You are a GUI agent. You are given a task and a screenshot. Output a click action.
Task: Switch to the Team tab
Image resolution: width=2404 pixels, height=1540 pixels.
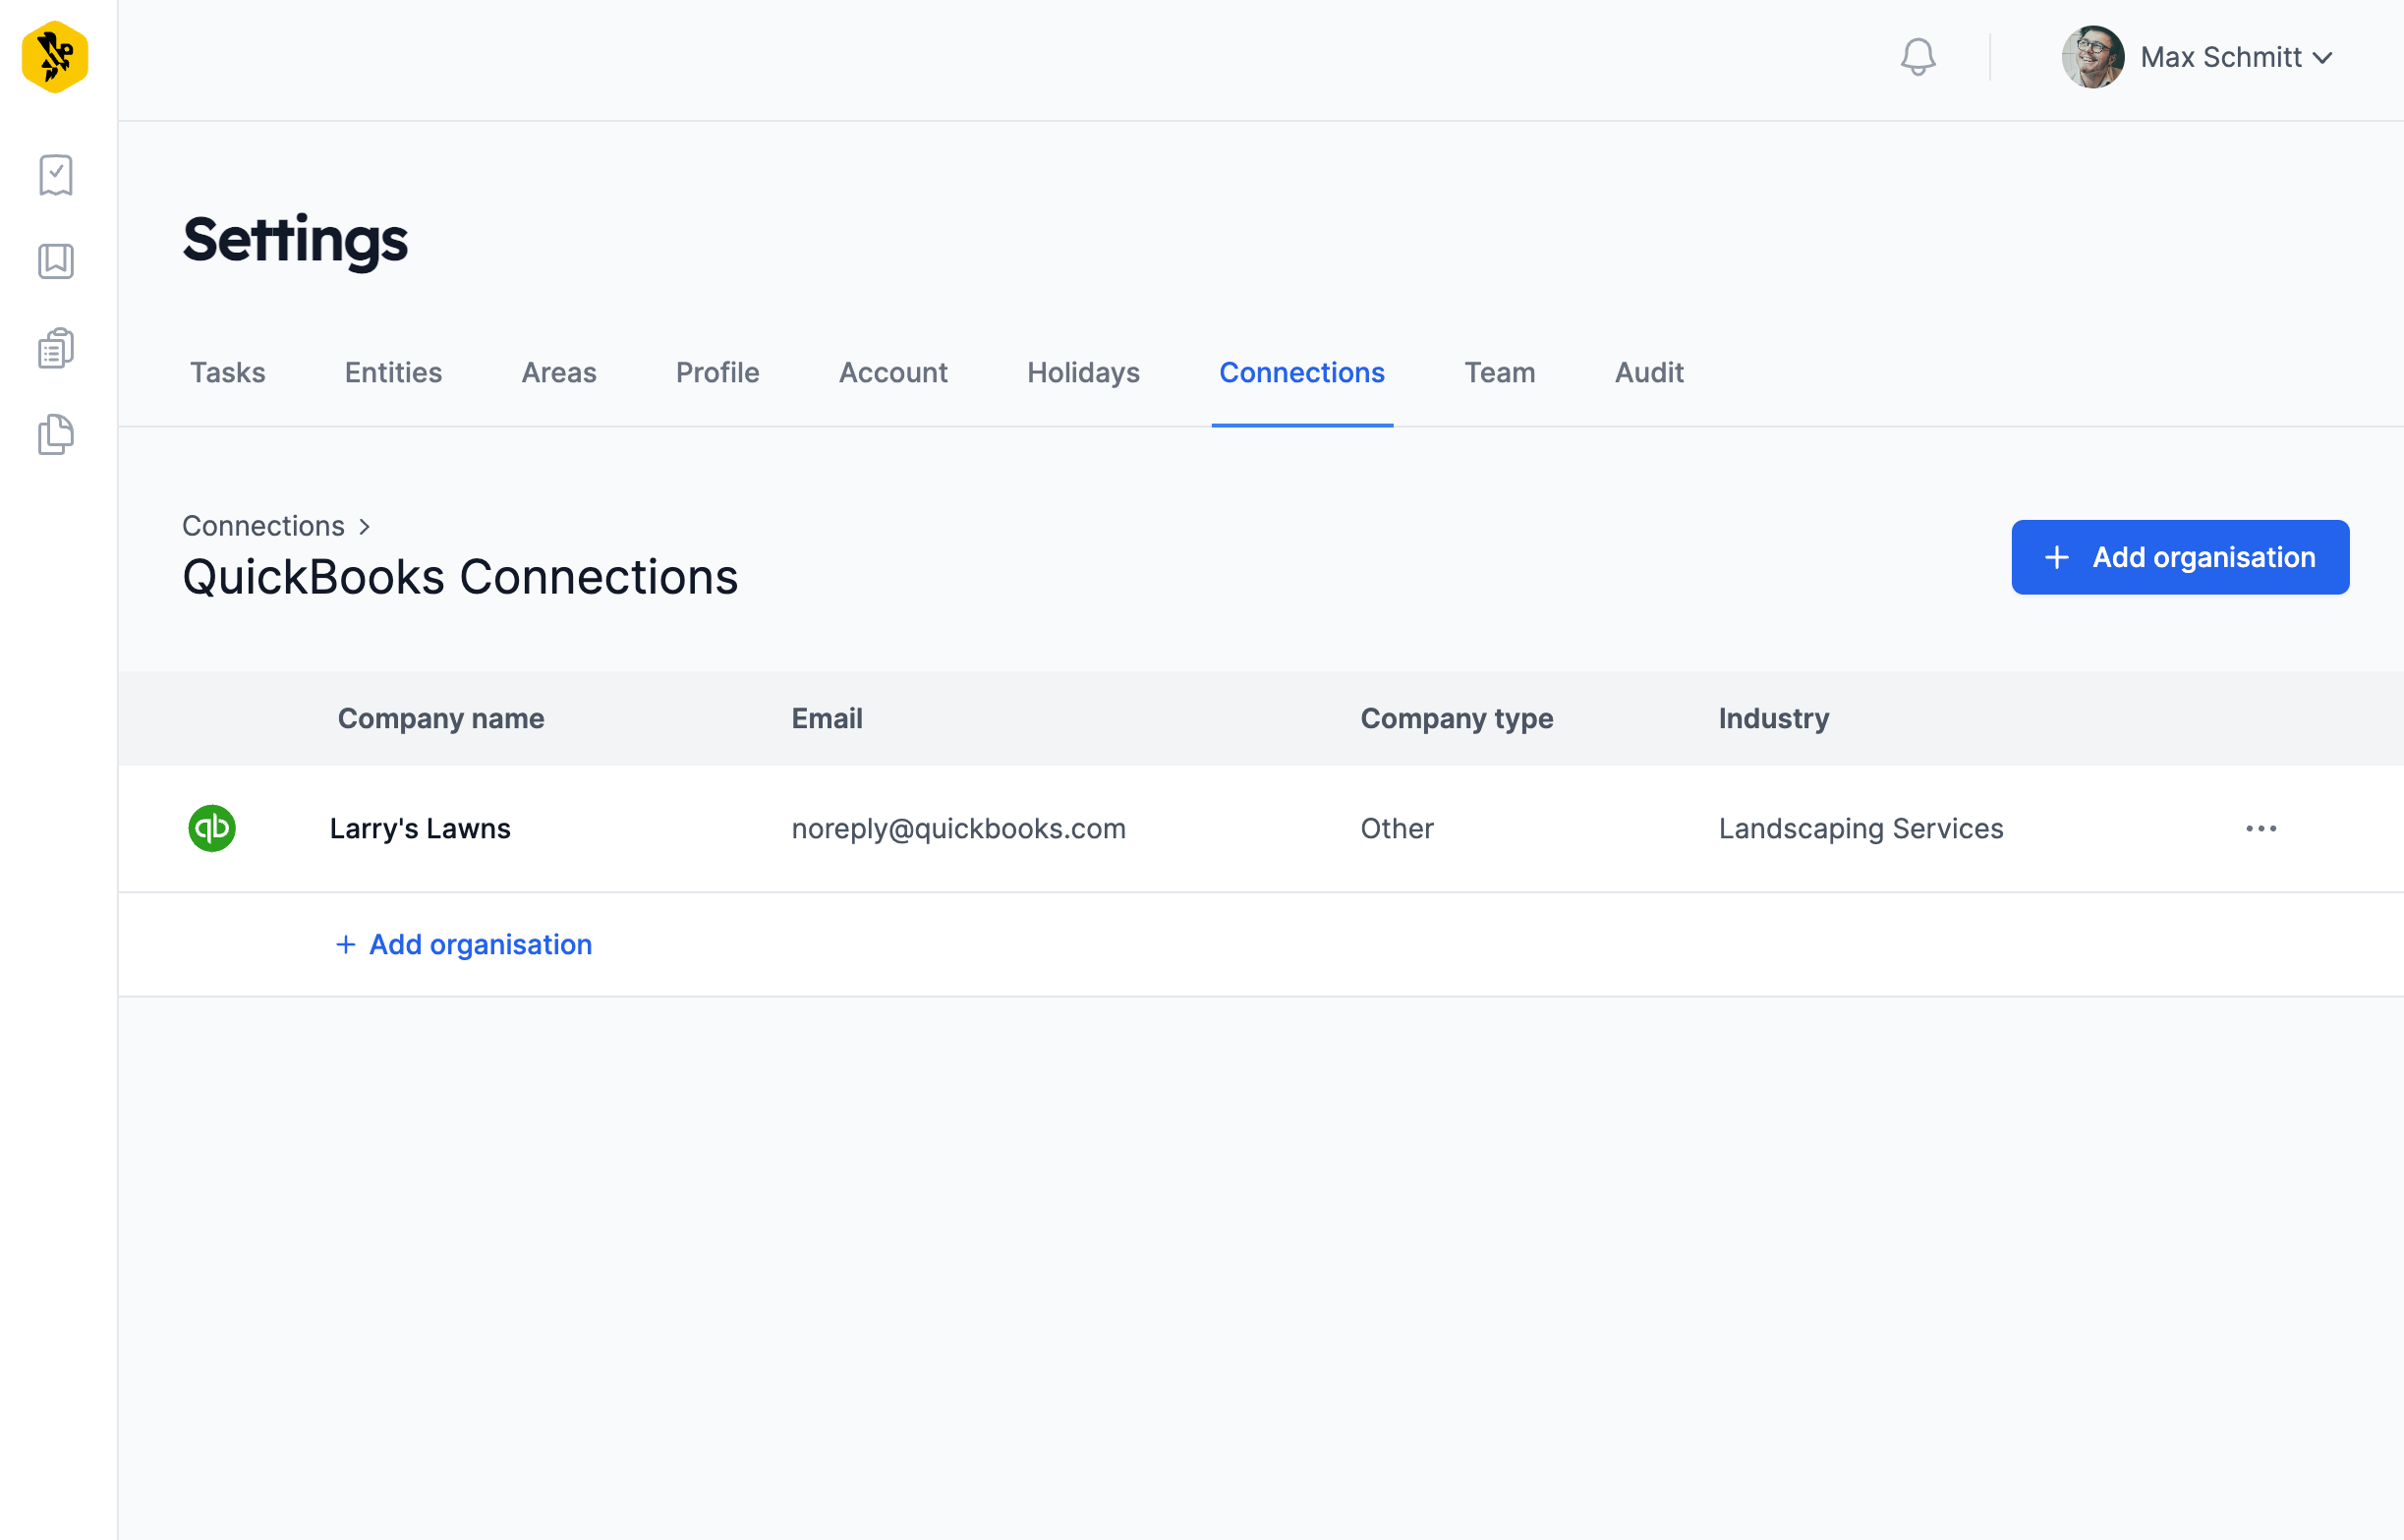click(x=1499, y=372)
